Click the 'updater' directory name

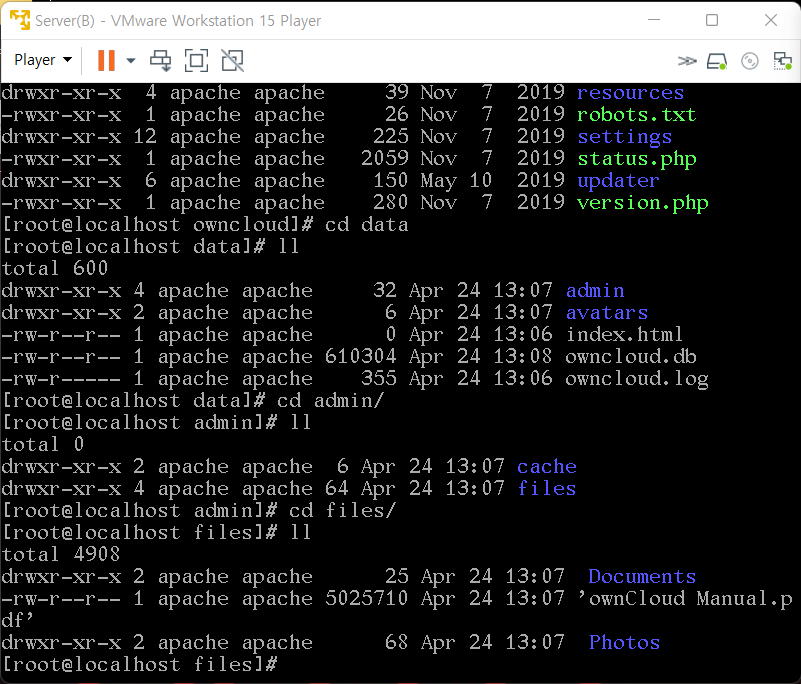click(x=618, y=181)
